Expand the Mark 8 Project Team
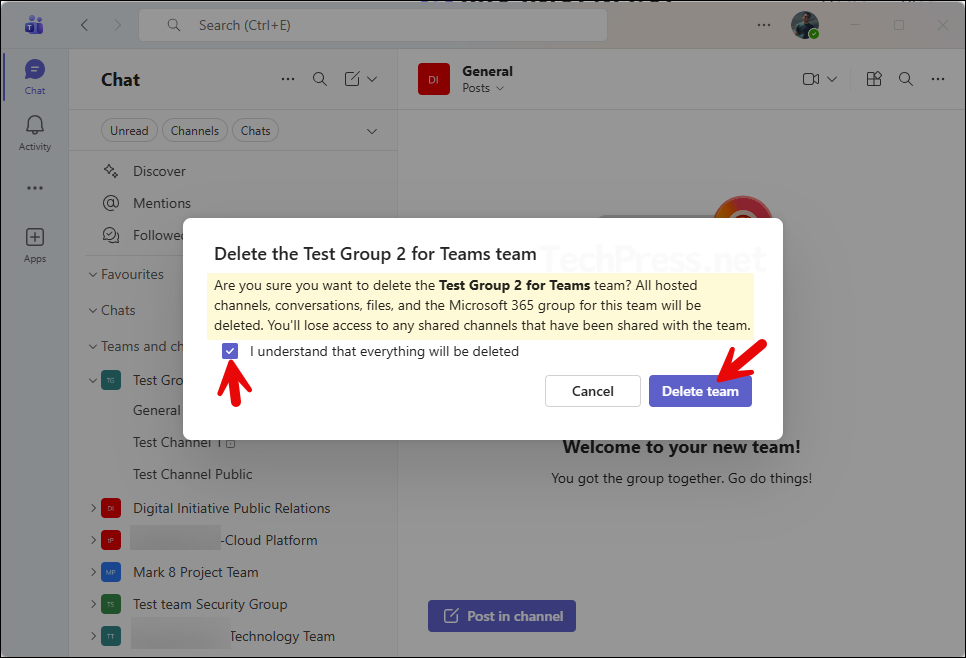The height and width of the screenshot is (658, 966). [94, 572]
